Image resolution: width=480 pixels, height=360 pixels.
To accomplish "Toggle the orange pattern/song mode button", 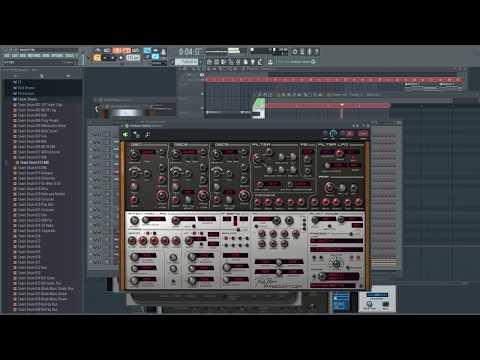I will point(97,58).
